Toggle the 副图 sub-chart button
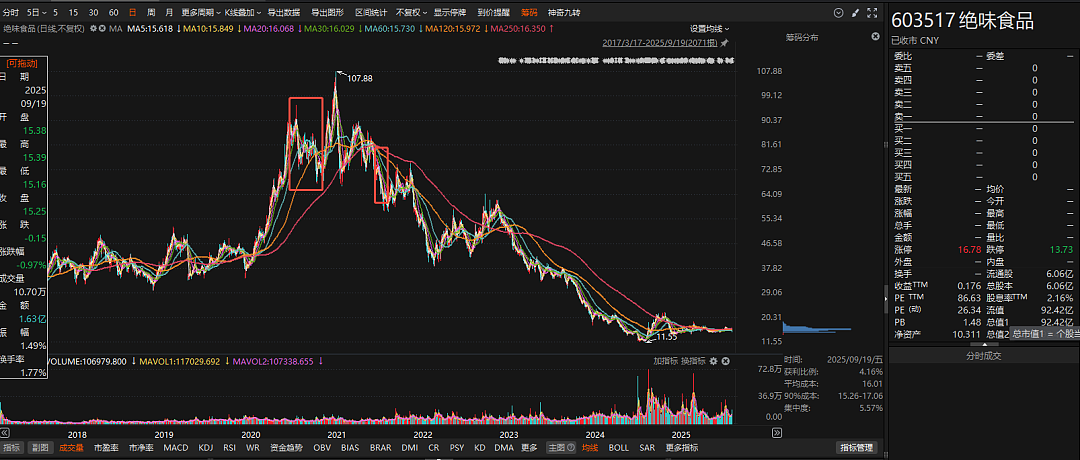The width and height of the screenshot is (1080, 460). (x=39, y=448)
